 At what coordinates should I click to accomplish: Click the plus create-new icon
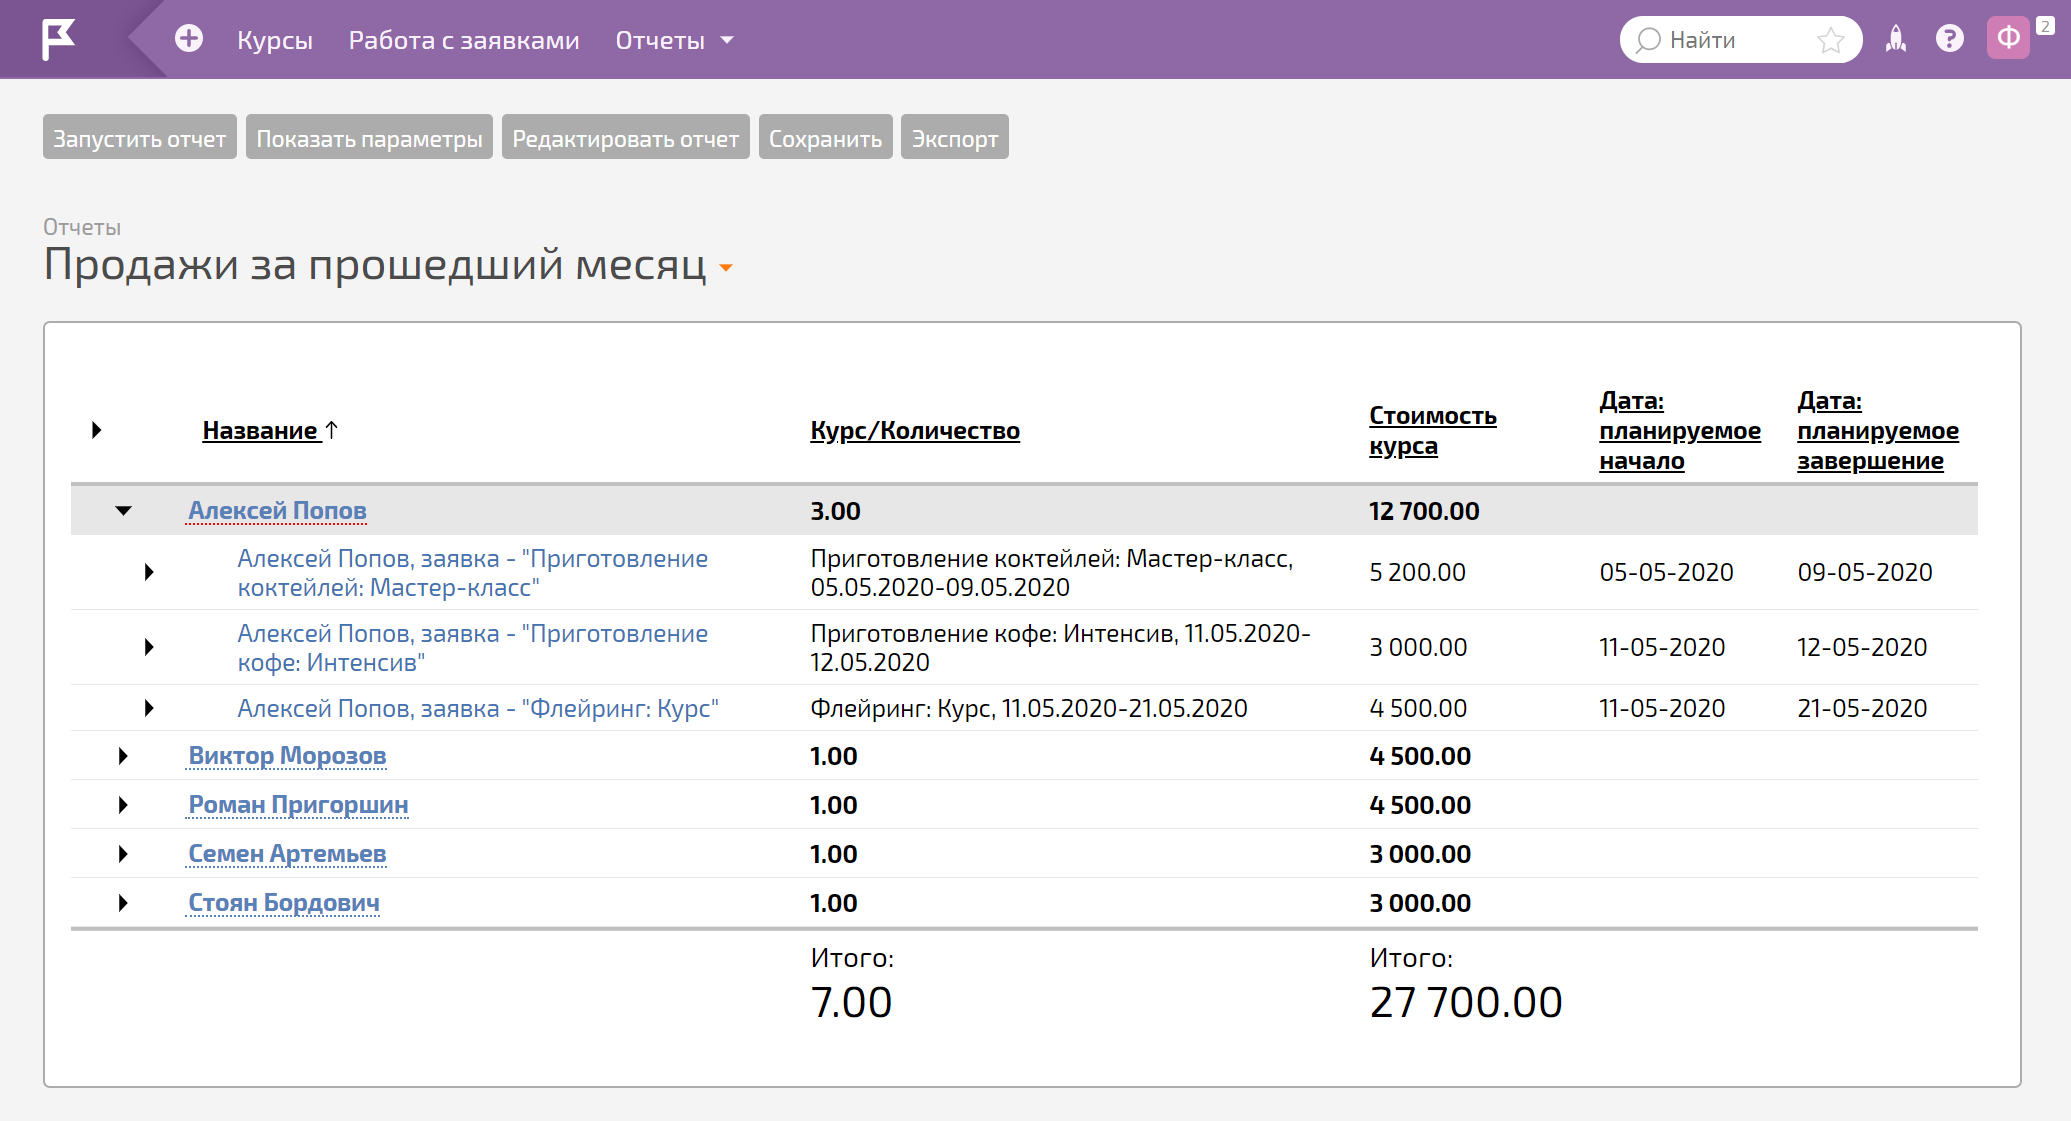(x=189, y=39)
